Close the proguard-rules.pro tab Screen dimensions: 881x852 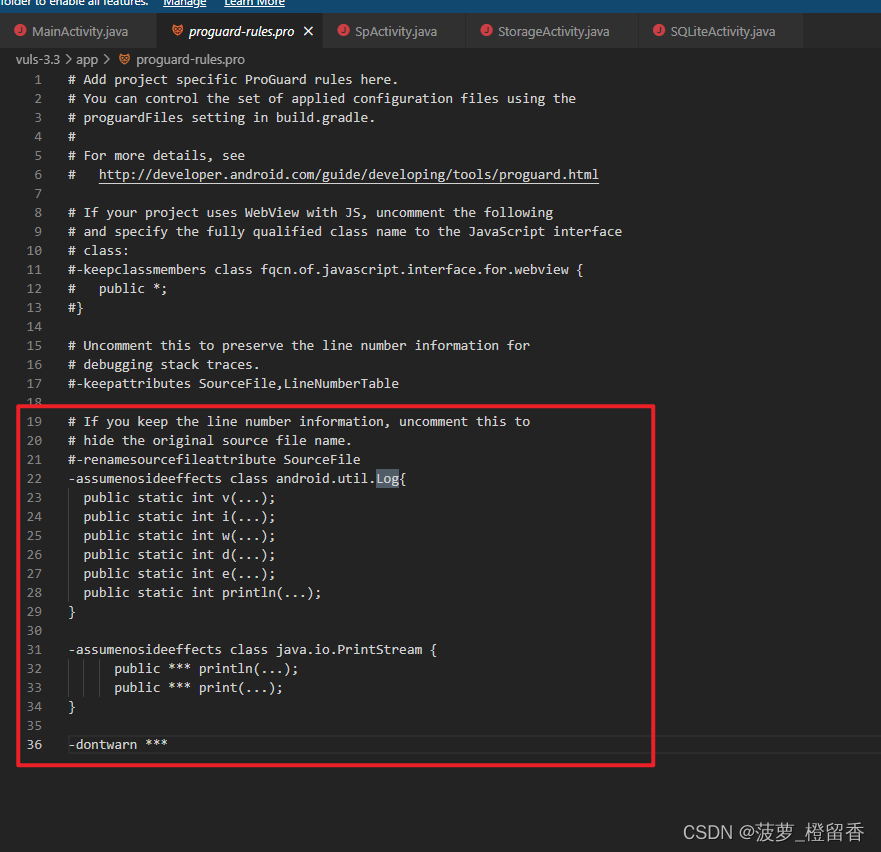click(308, 32)
